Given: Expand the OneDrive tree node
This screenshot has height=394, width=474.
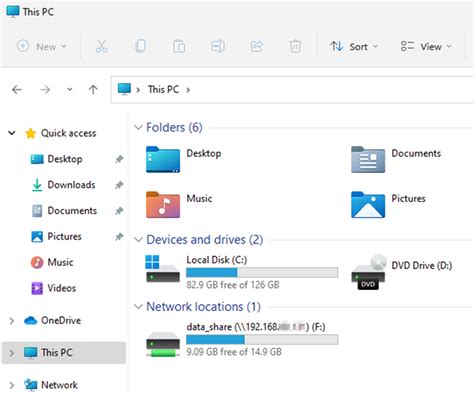Looking at the screenshot, I should pyautogui.click(x=12, y=321).
